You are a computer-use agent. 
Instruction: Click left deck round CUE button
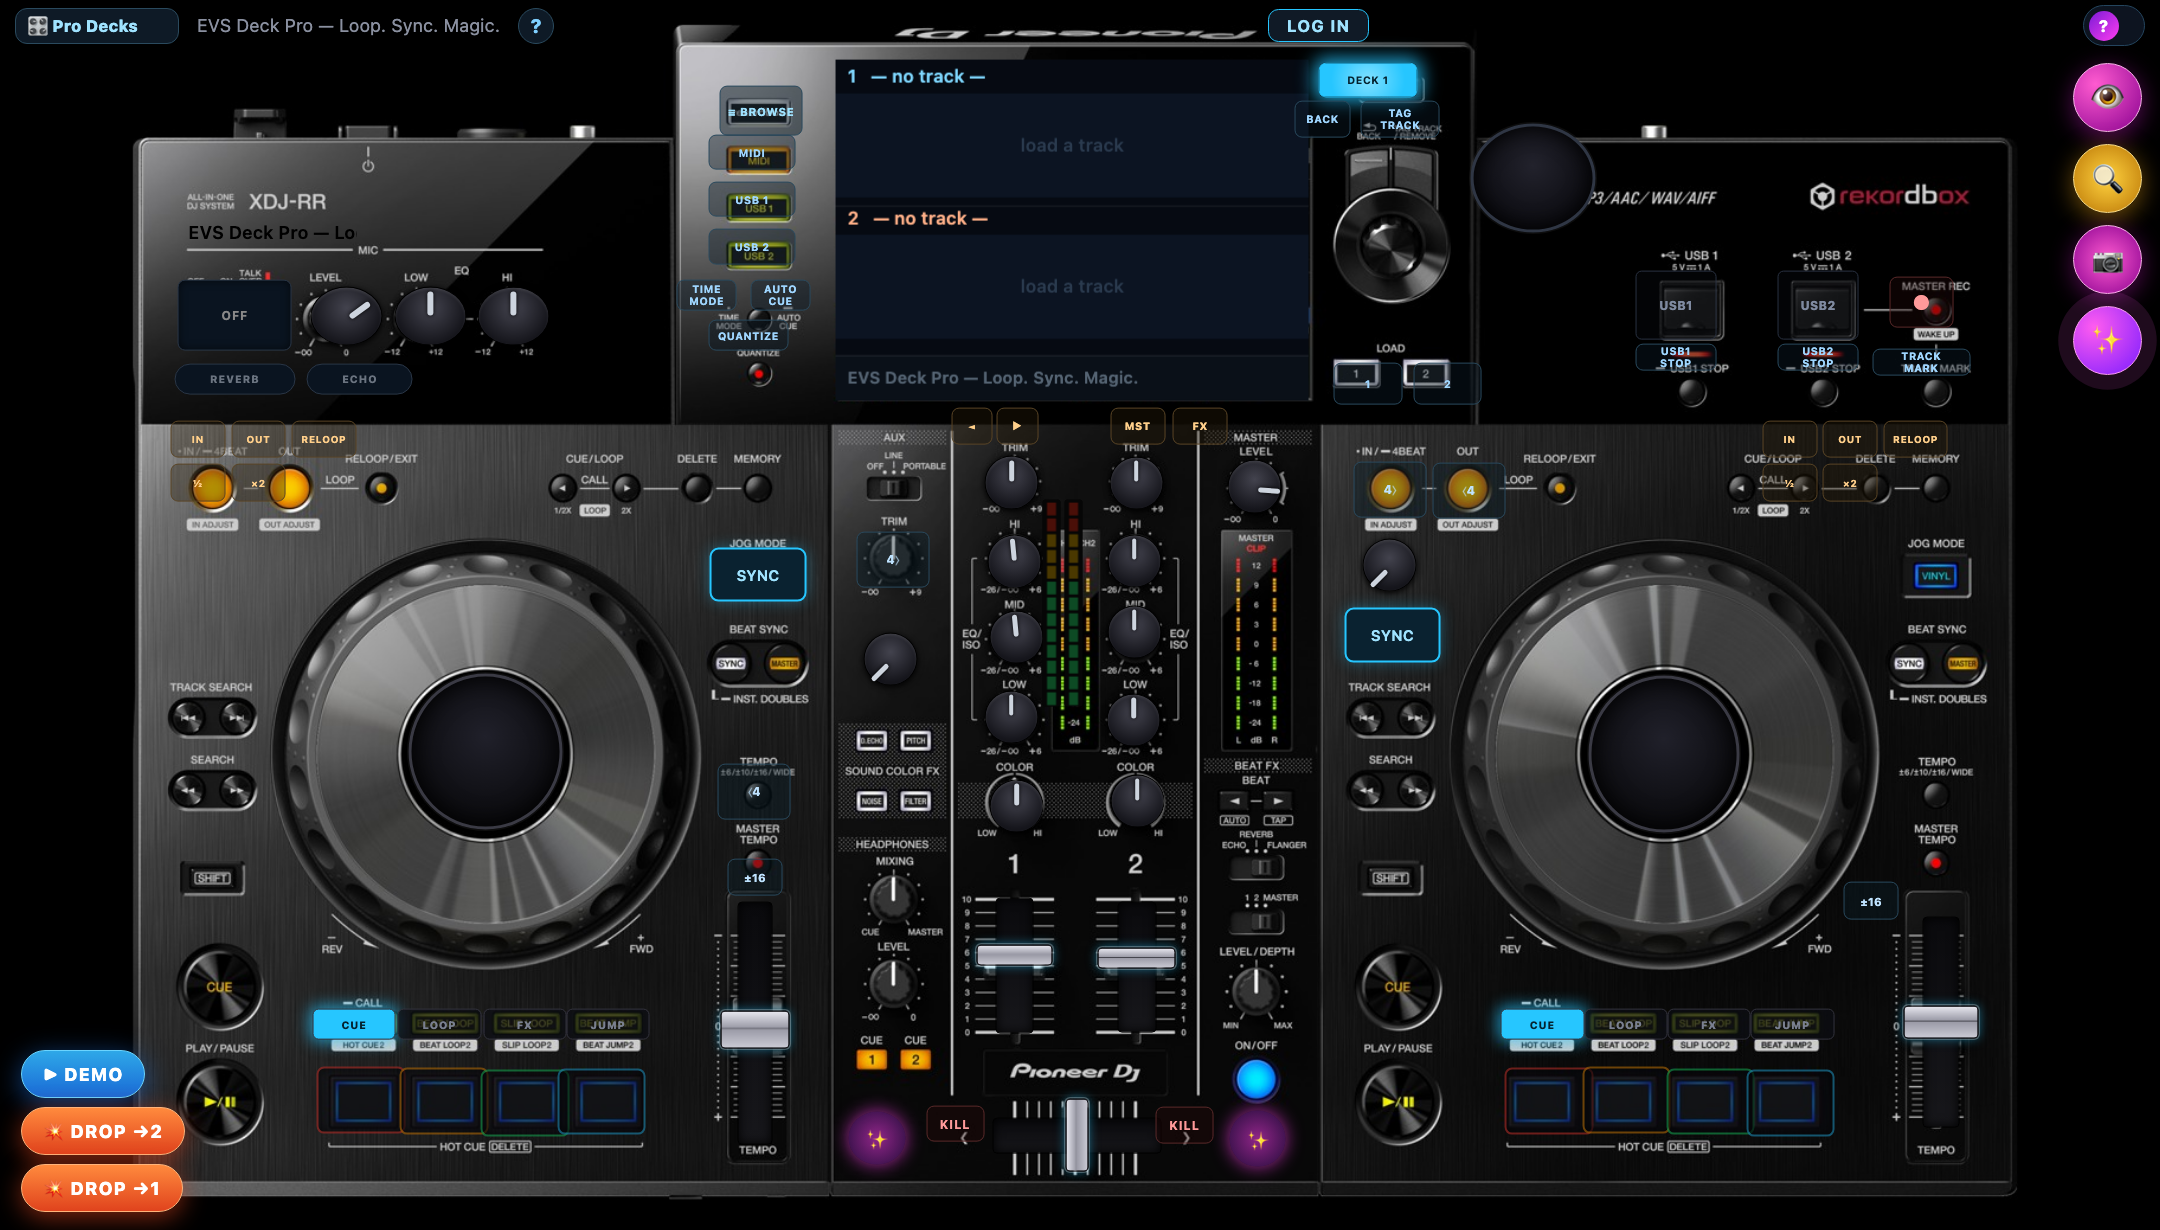[220, 987]
